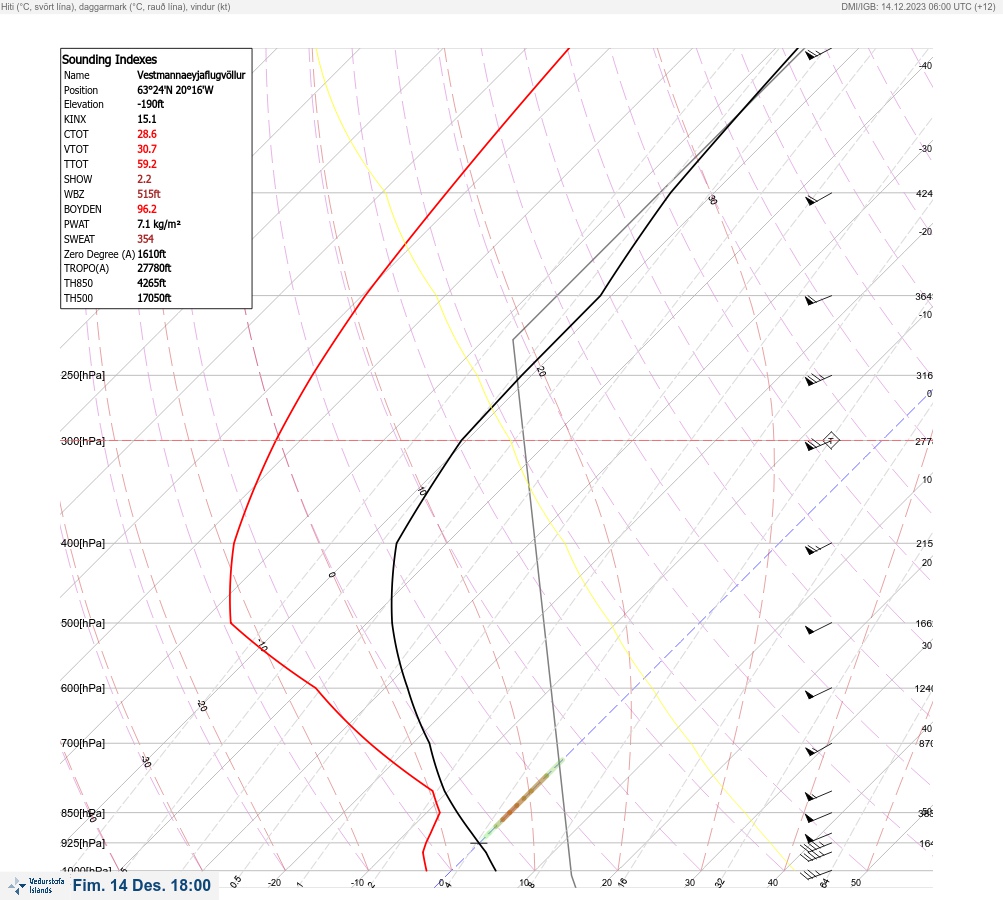Click the -40 temperature label at top right
Screen dimensions: 1003x900
tap(925, 65)
